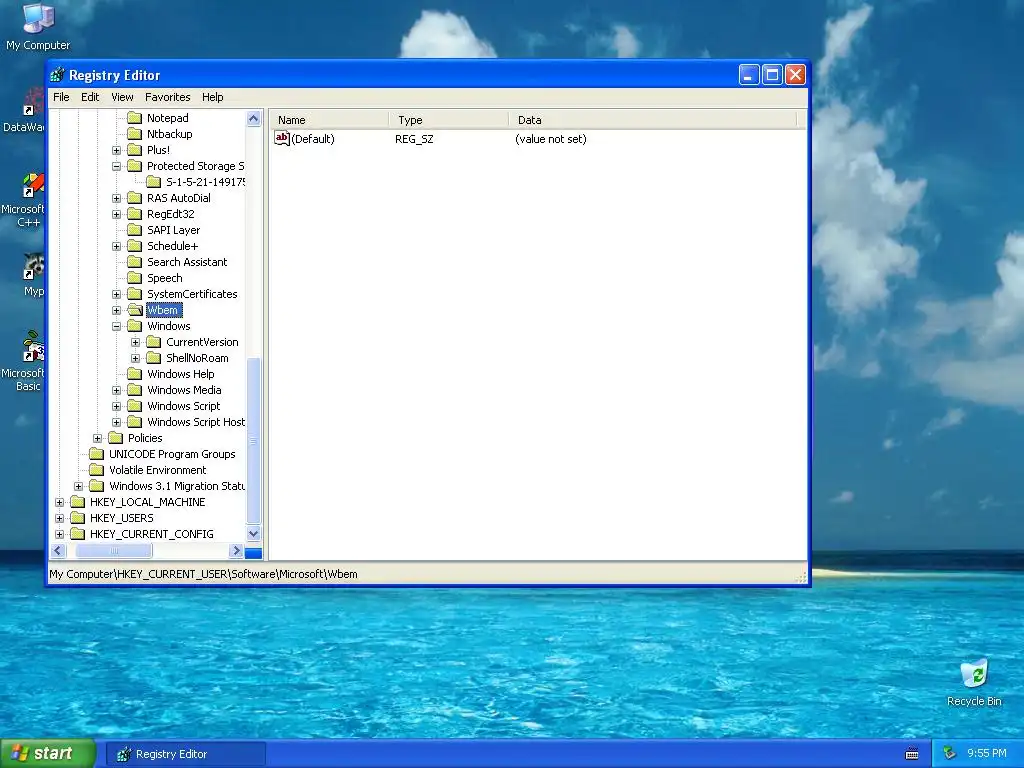Expand the RegEdt32 key
The image size is (1024, 768).
[116, 214]
